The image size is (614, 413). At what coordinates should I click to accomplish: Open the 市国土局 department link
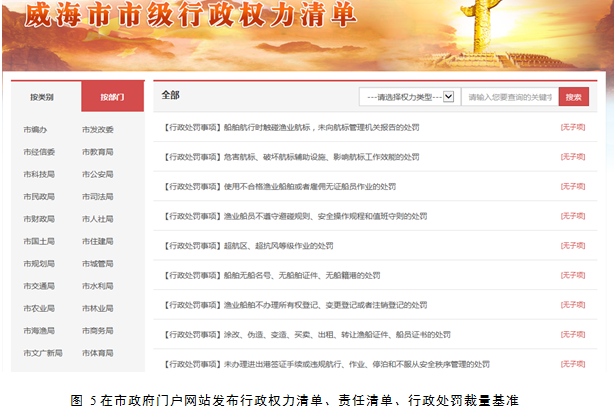38,241
